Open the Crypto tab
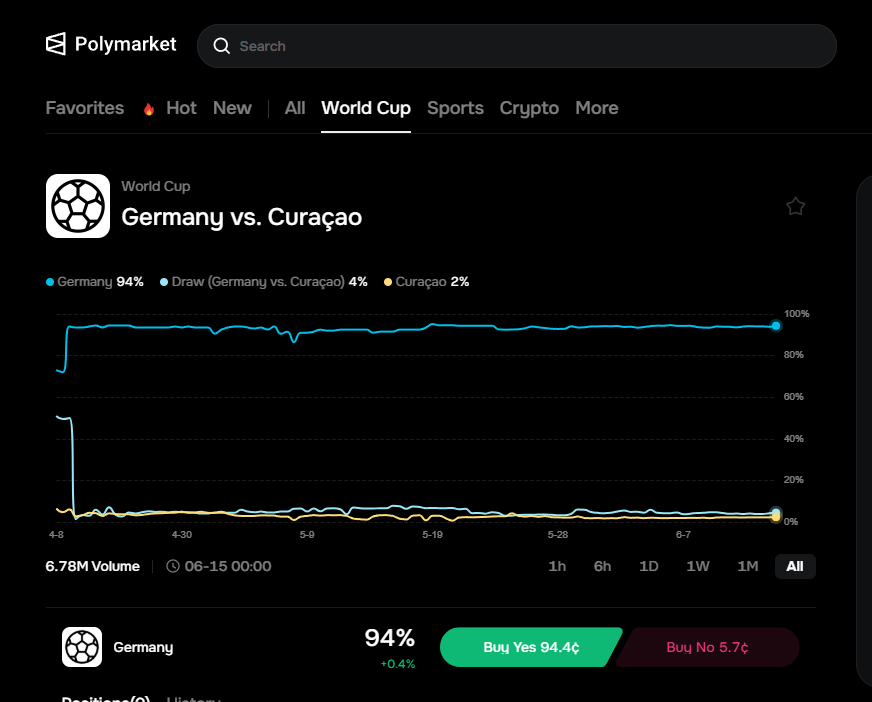Image resolution: width=872 pixels, height=702 pixels. click(529, 108)
